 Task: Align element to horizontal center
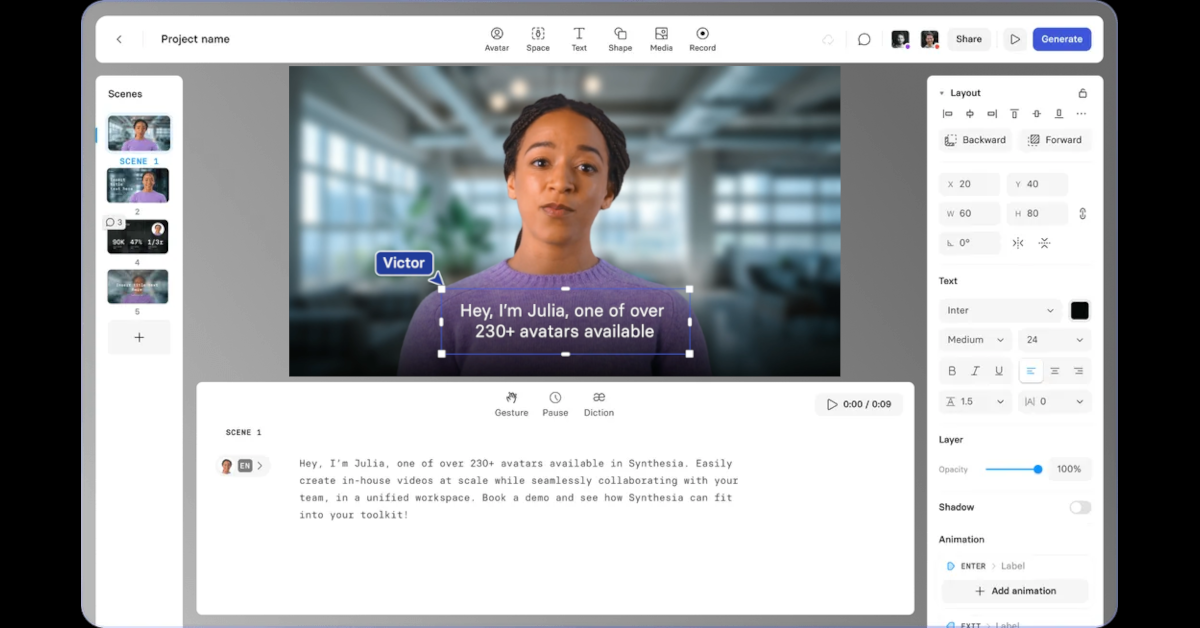(970, 114)
